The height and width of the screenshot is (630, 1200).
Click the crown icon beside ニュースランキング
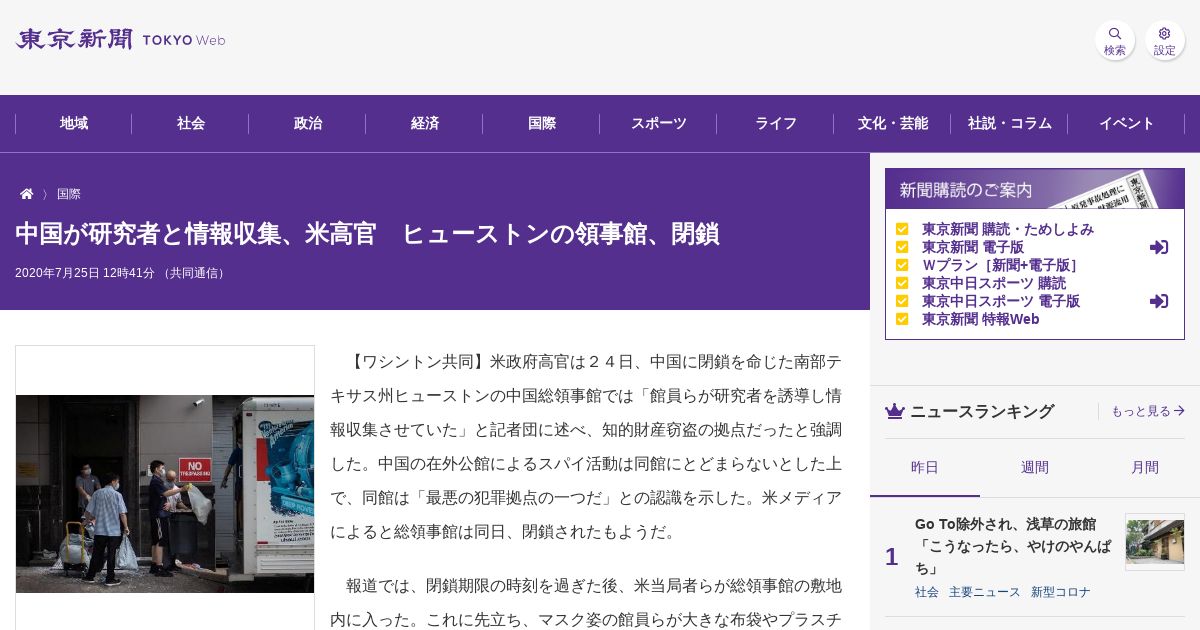[895, 411]
